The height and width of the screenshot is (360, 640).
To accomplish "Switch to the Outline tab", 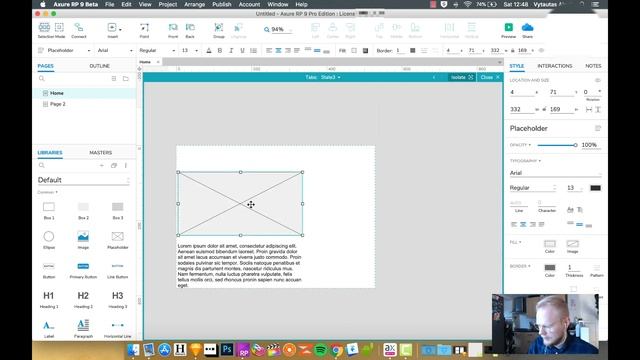I will coord(100,66).
